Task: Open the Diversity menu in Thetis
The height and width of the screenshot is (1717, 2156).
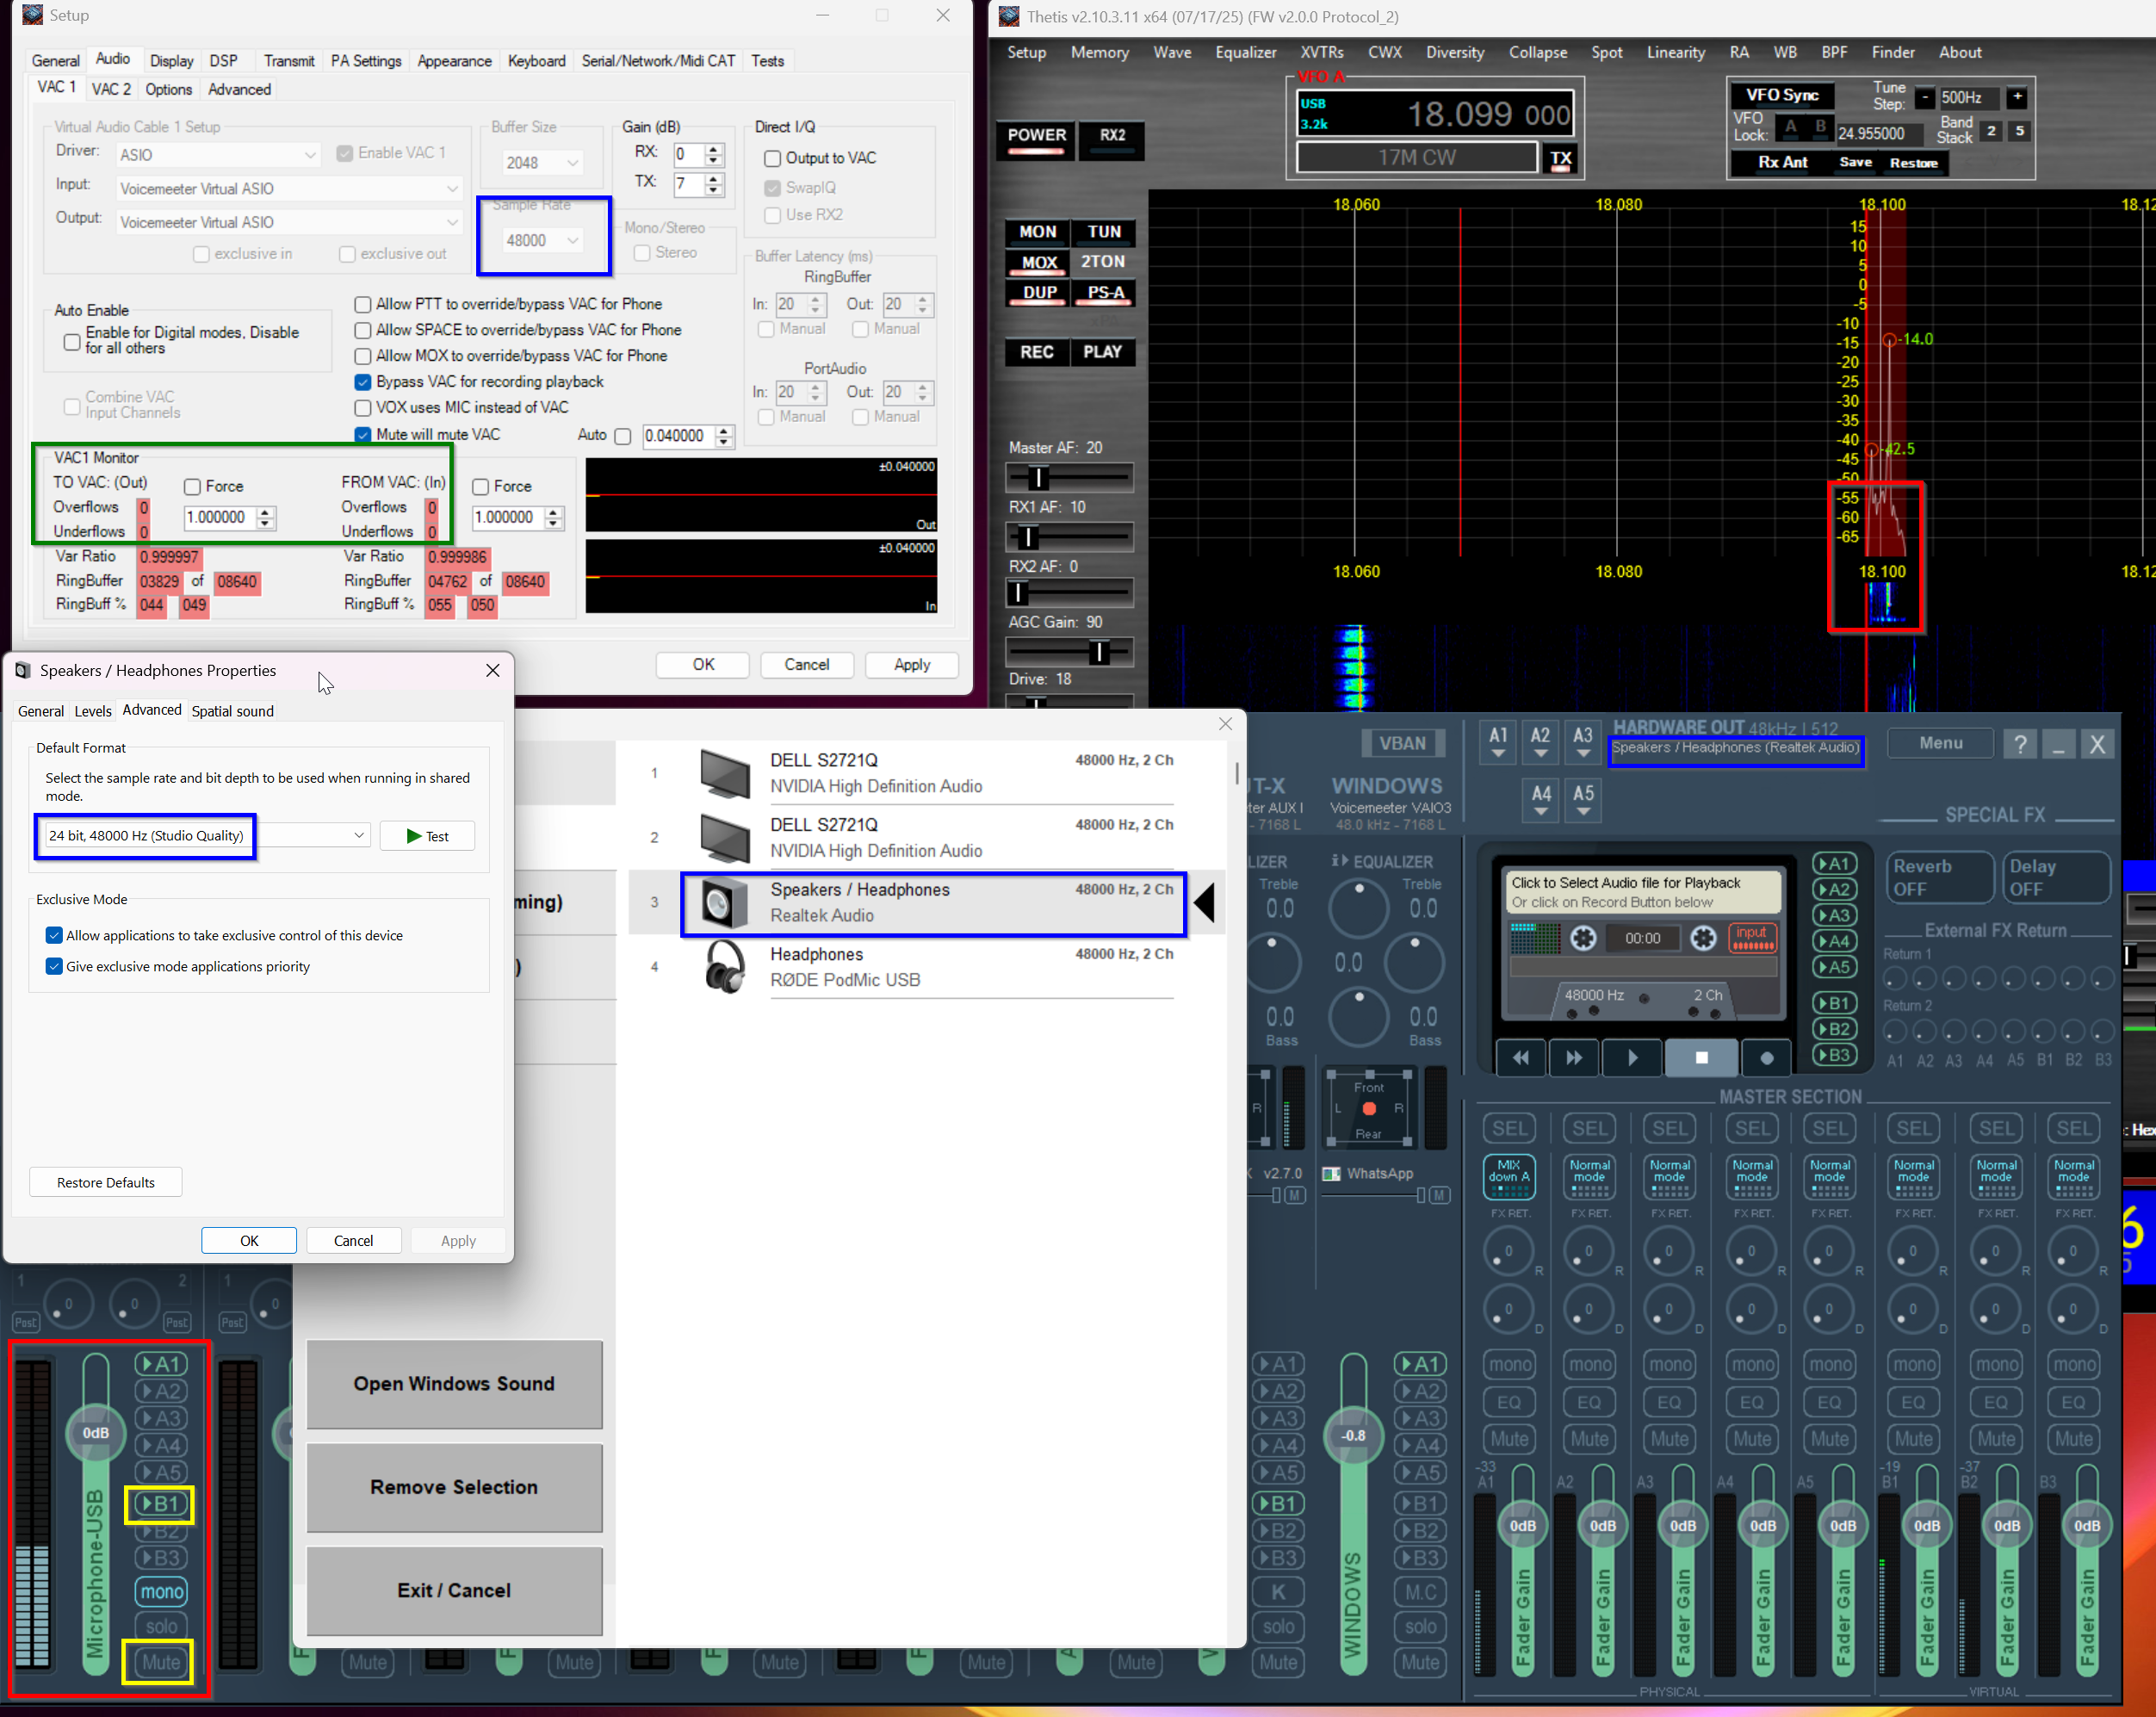Action: [x=1454, y=52]
